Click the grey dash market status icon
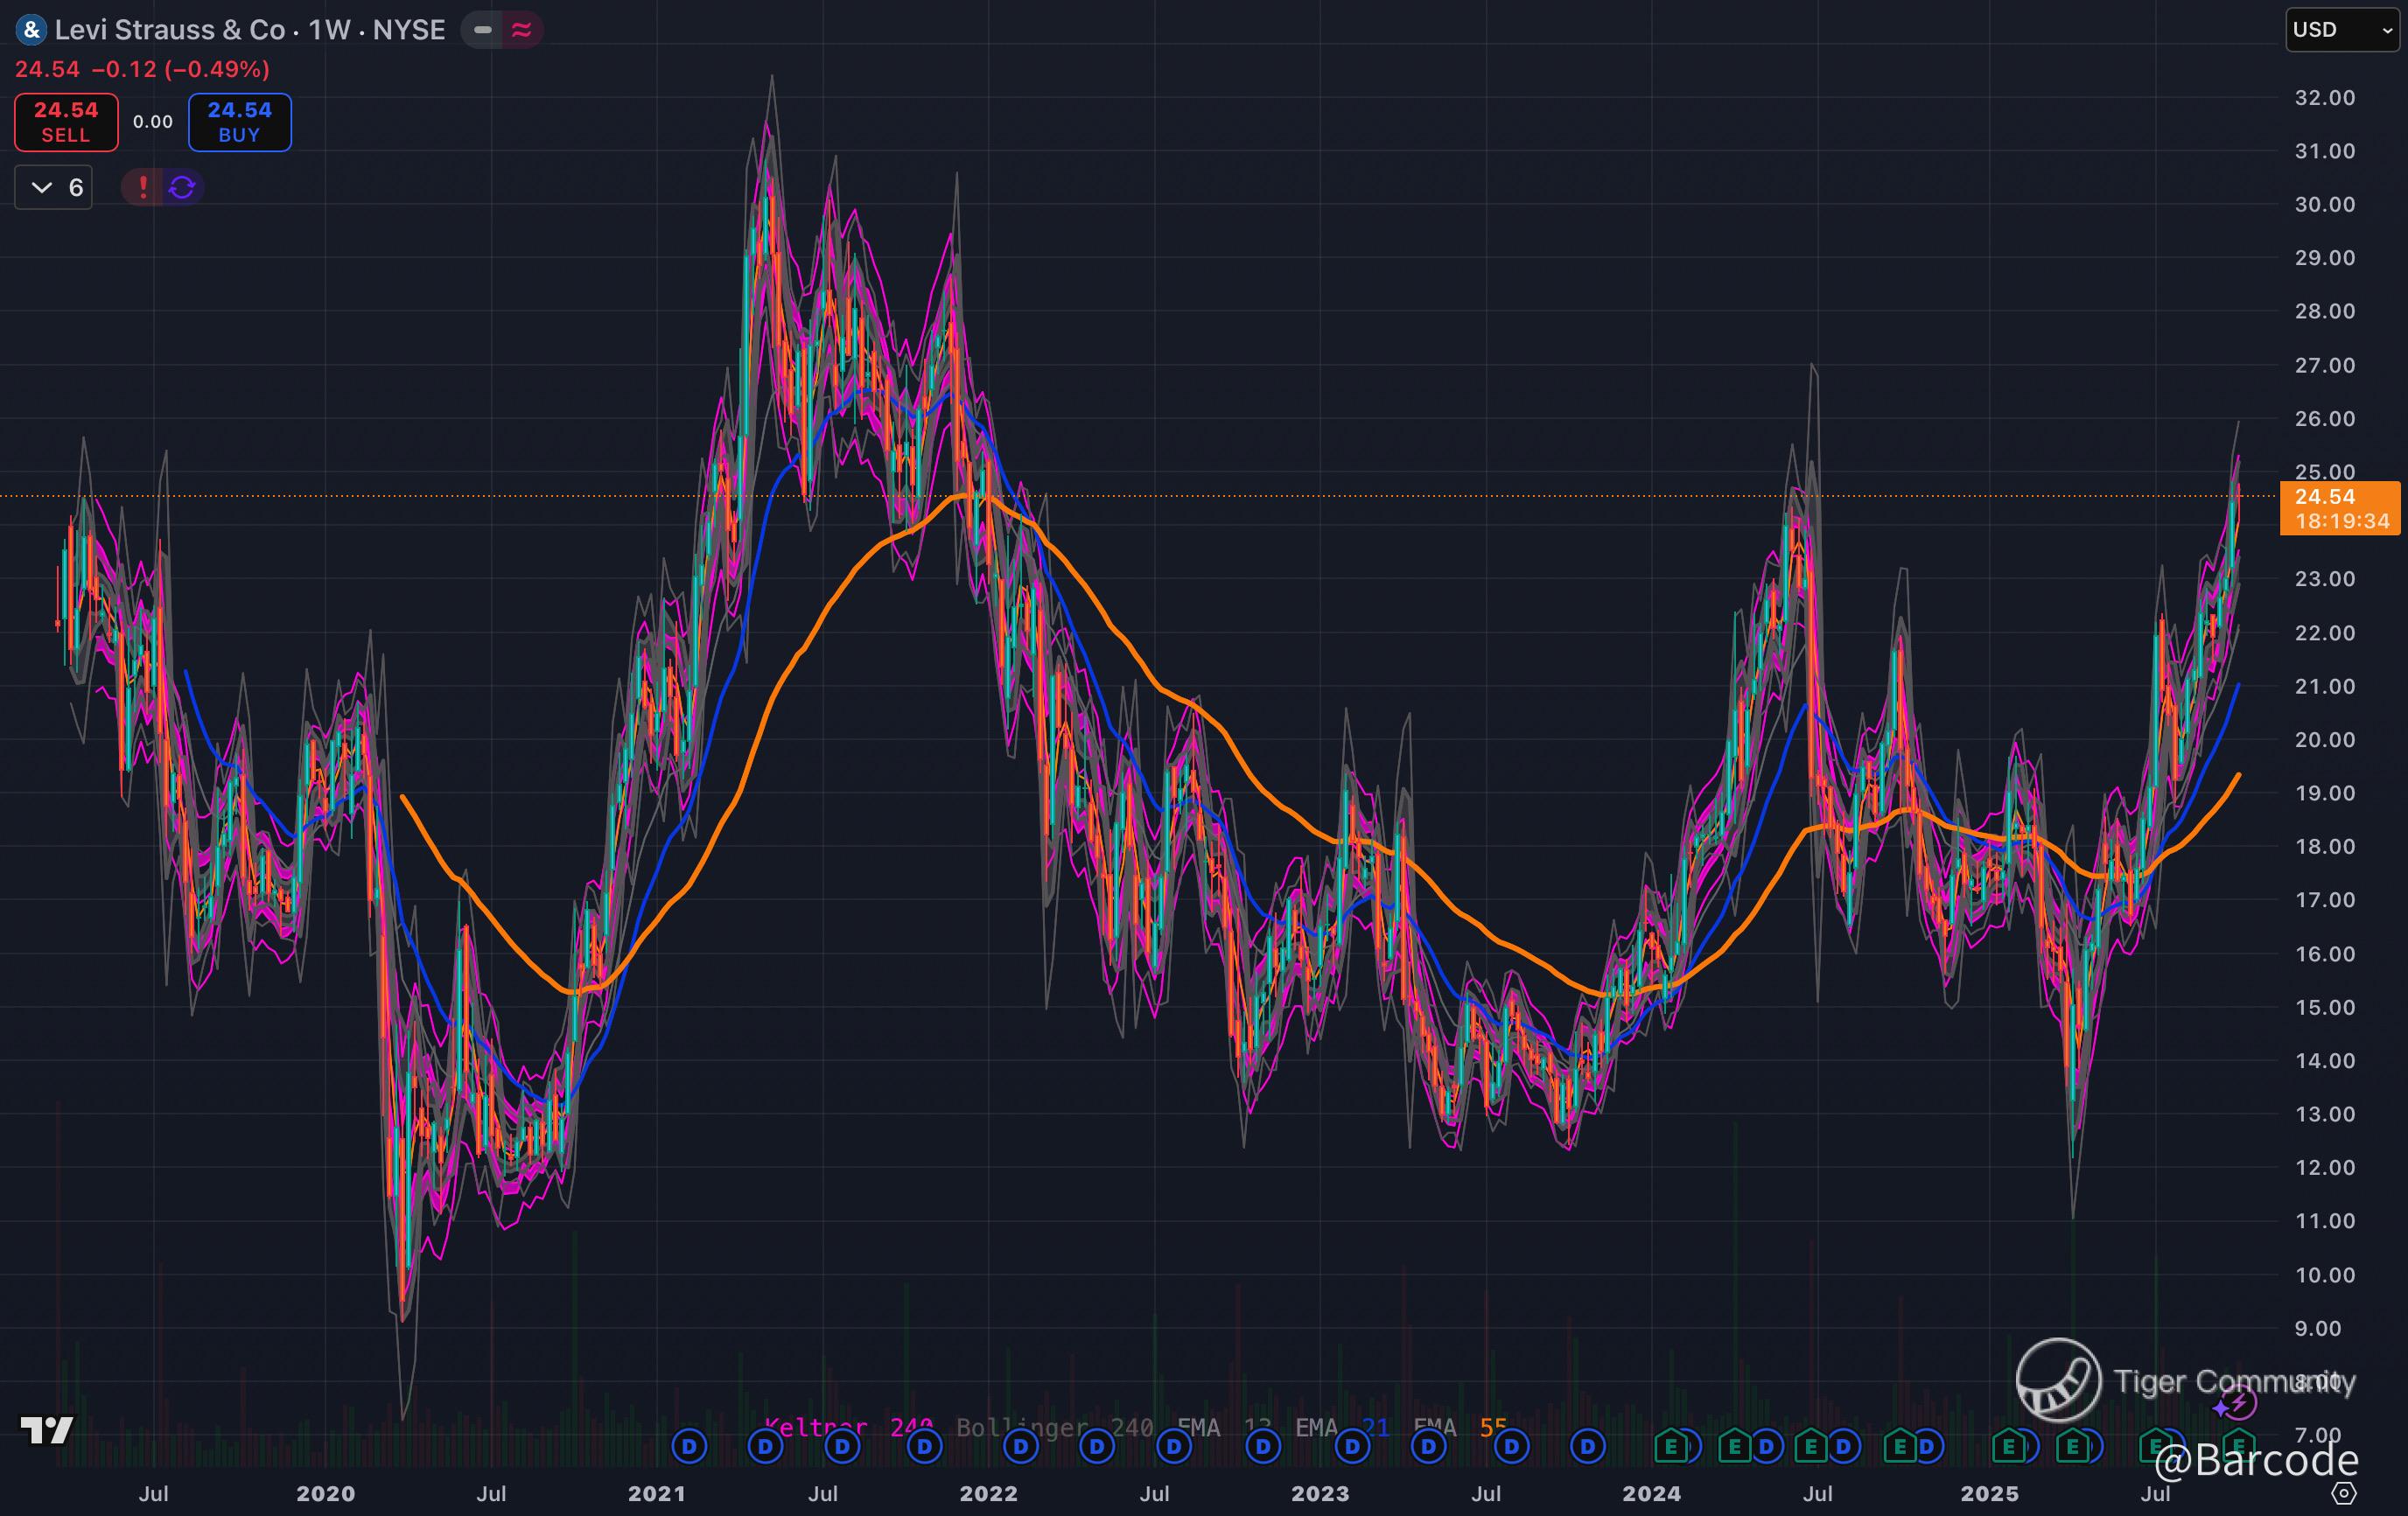Viewport: 2408px width, 1516px height. 483,30
